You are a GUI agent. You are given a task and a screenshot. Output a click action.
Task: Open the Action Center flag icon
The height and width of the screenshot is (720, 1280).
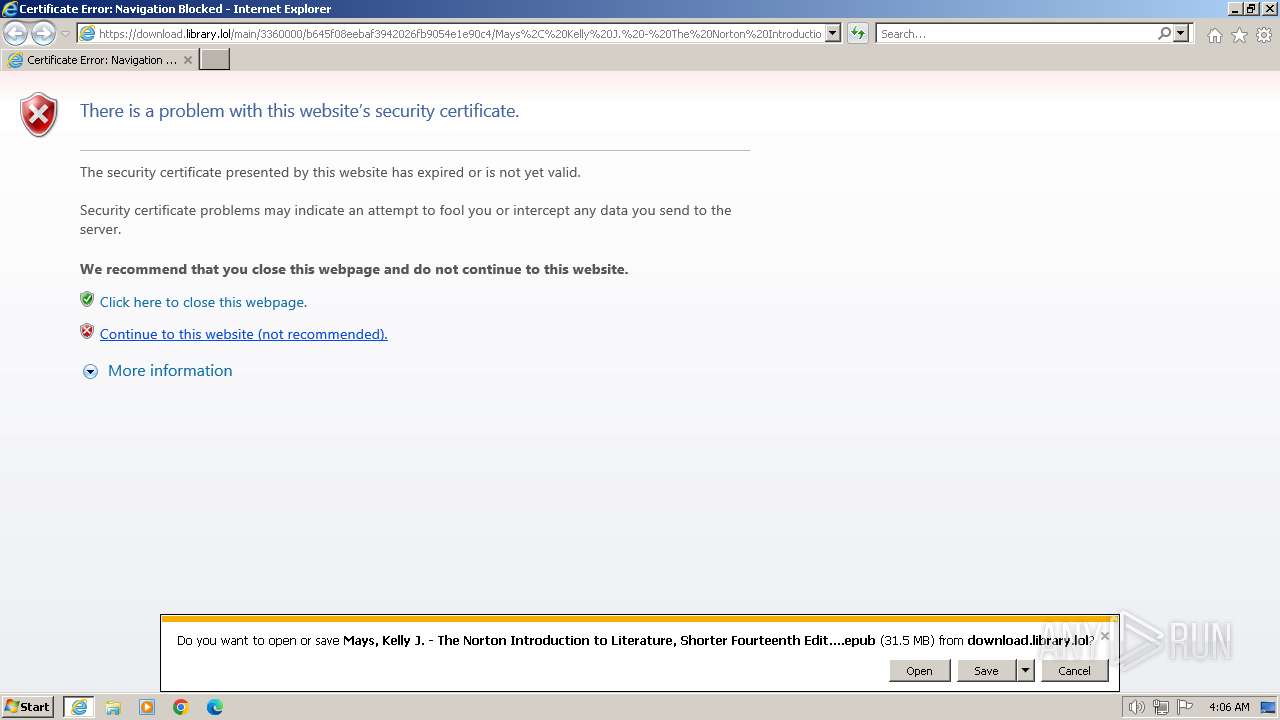(x=1185, y=707)
